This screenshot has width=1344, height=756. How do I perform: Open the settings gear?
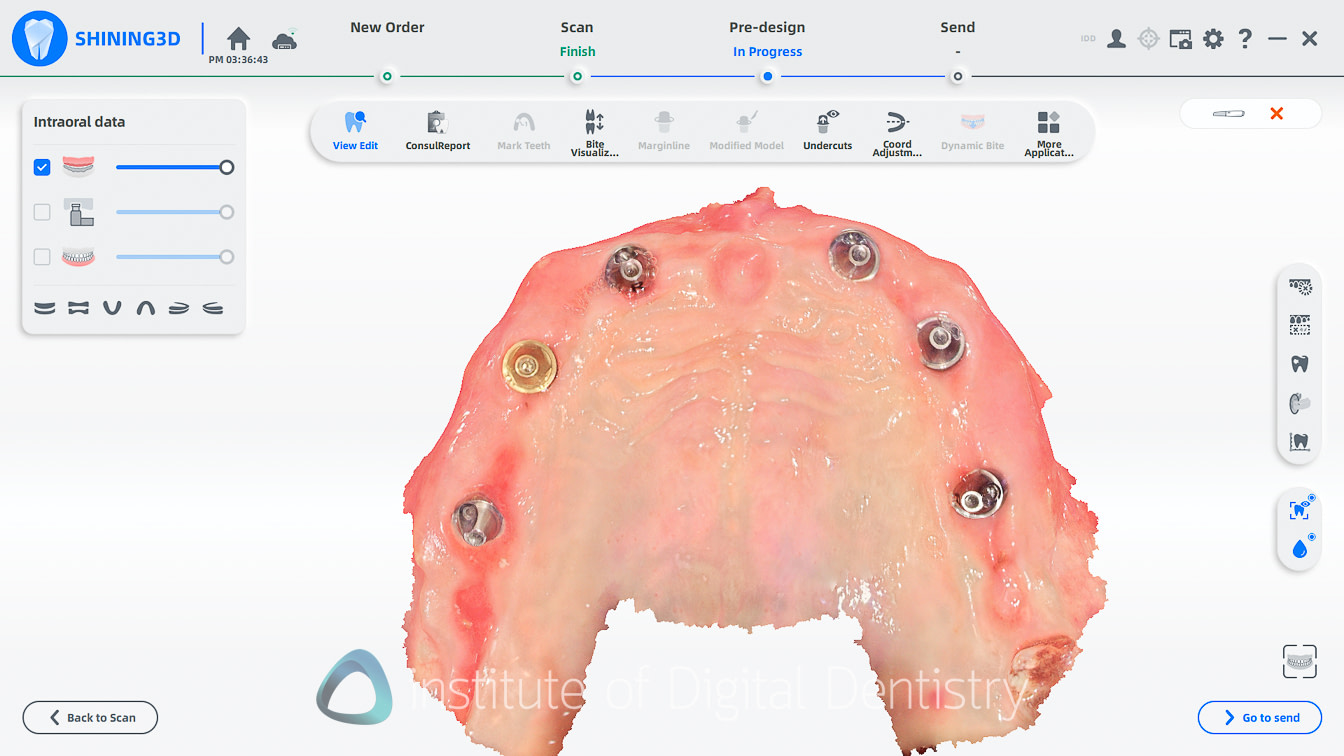[1212, 38]
